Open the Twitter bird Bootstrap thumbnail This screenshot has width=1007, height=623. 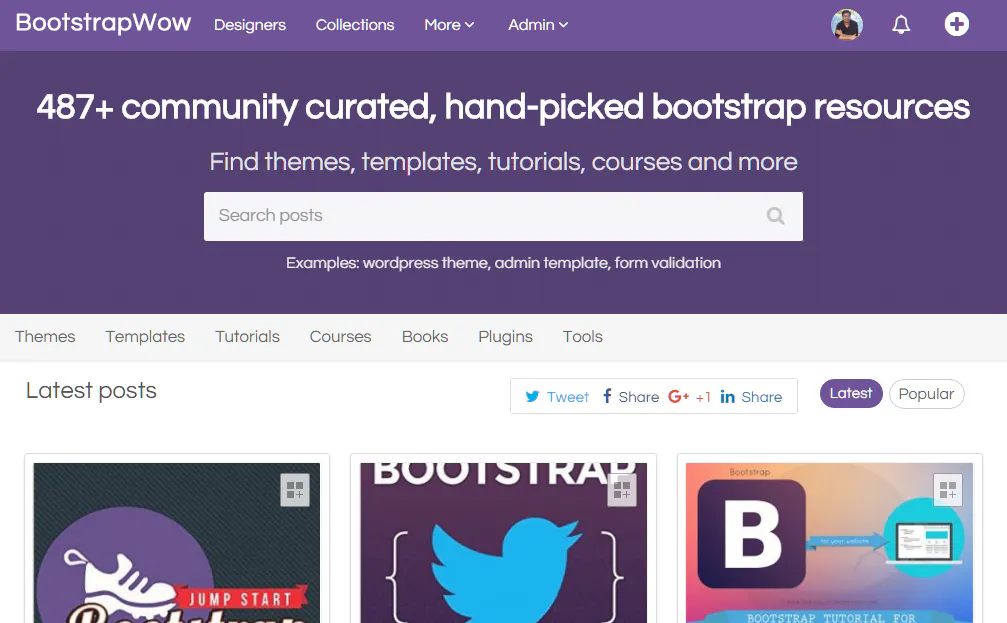504,543
